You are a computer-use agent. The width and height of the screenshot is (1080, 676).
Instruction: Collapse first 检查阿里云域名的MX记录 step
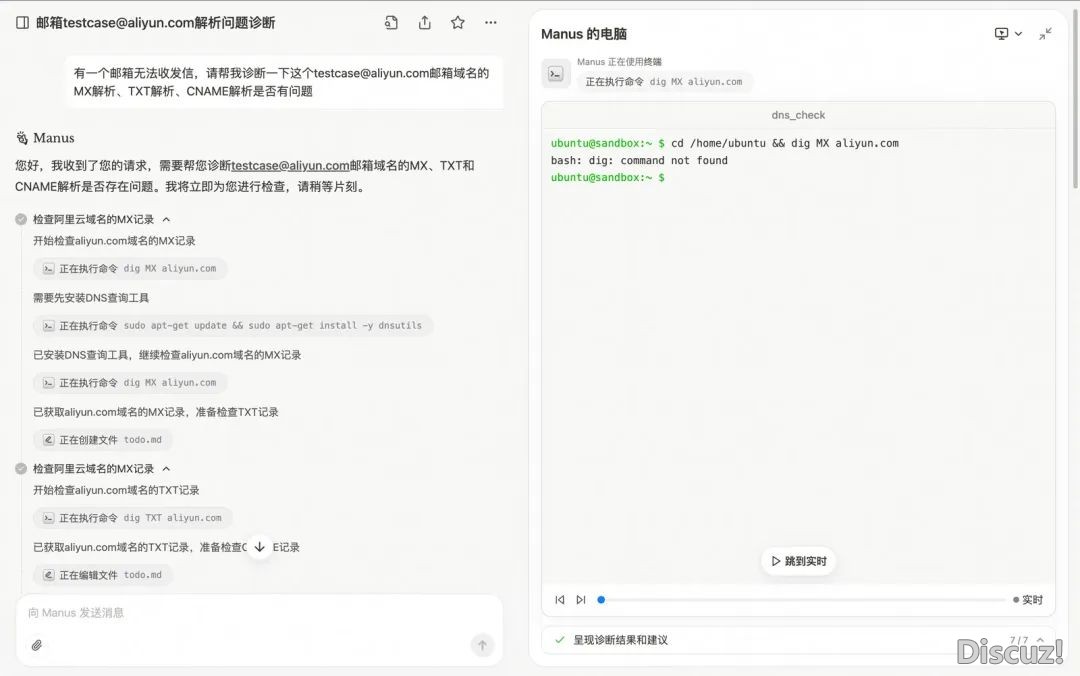click(167, 219)
